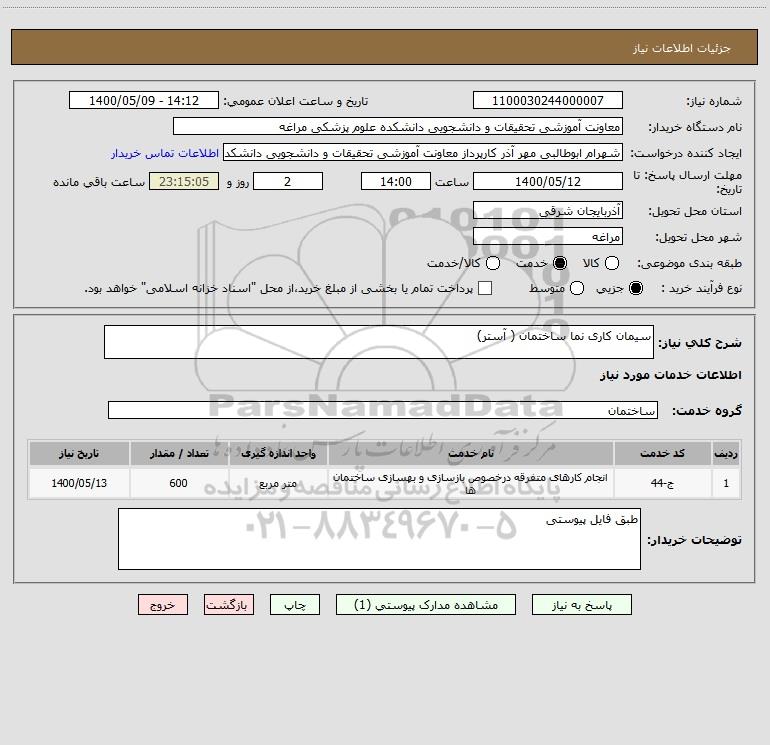Click the بازگشت back button

[x=229, y=605]
